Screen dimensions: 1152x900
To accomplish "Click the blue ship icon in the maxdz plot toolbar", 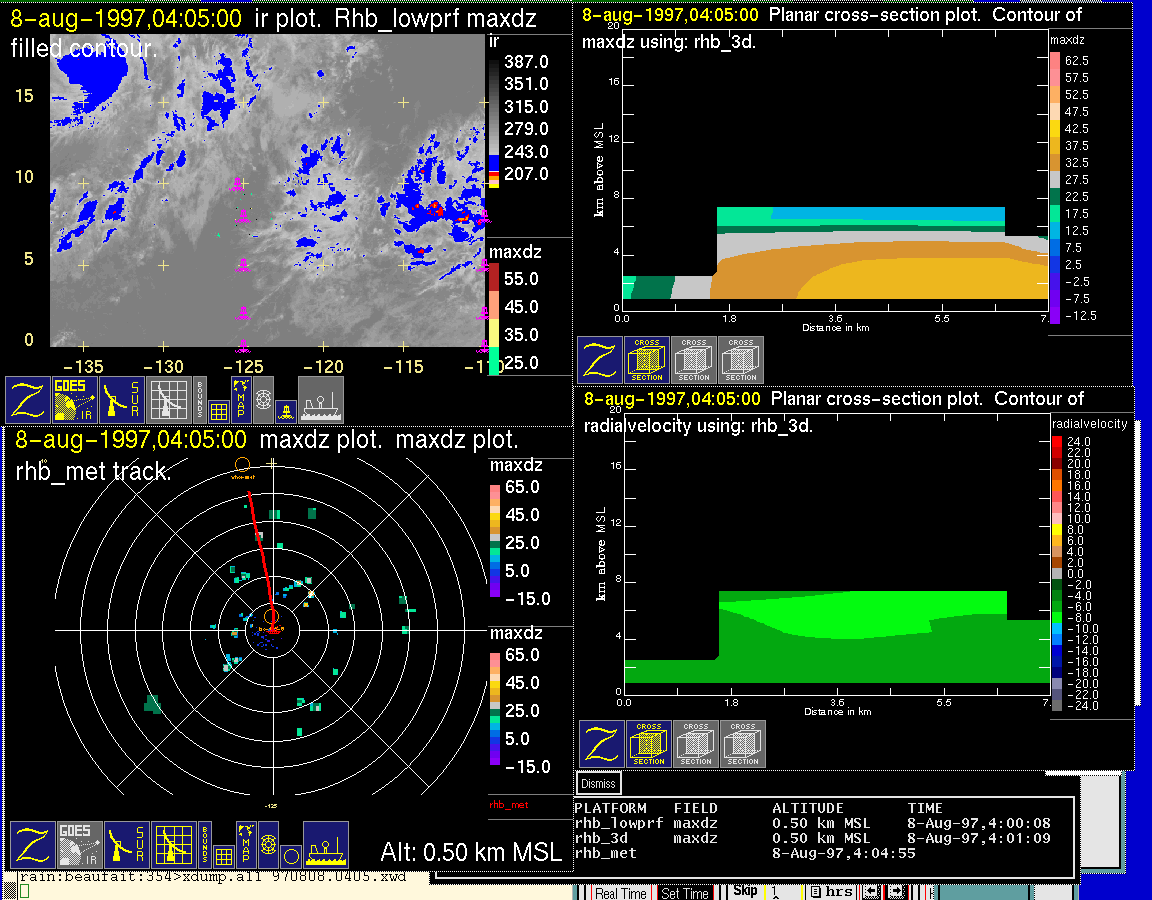I will coord(326,846).
